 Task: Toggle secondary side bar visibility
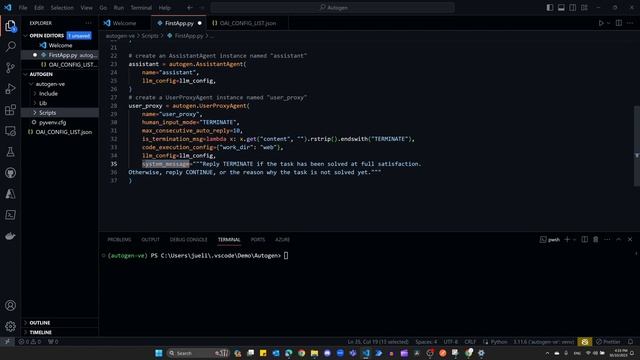573,7
